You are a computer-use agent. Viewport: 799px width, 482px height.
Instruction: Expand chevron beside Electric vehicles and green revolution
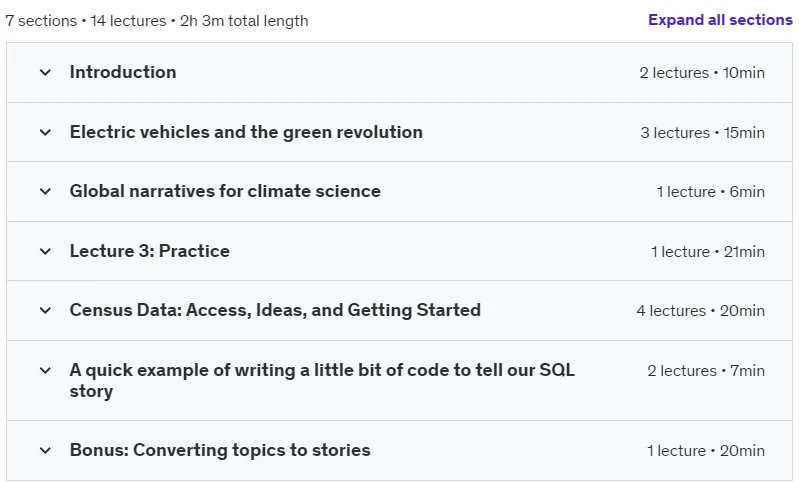point(45,132)
